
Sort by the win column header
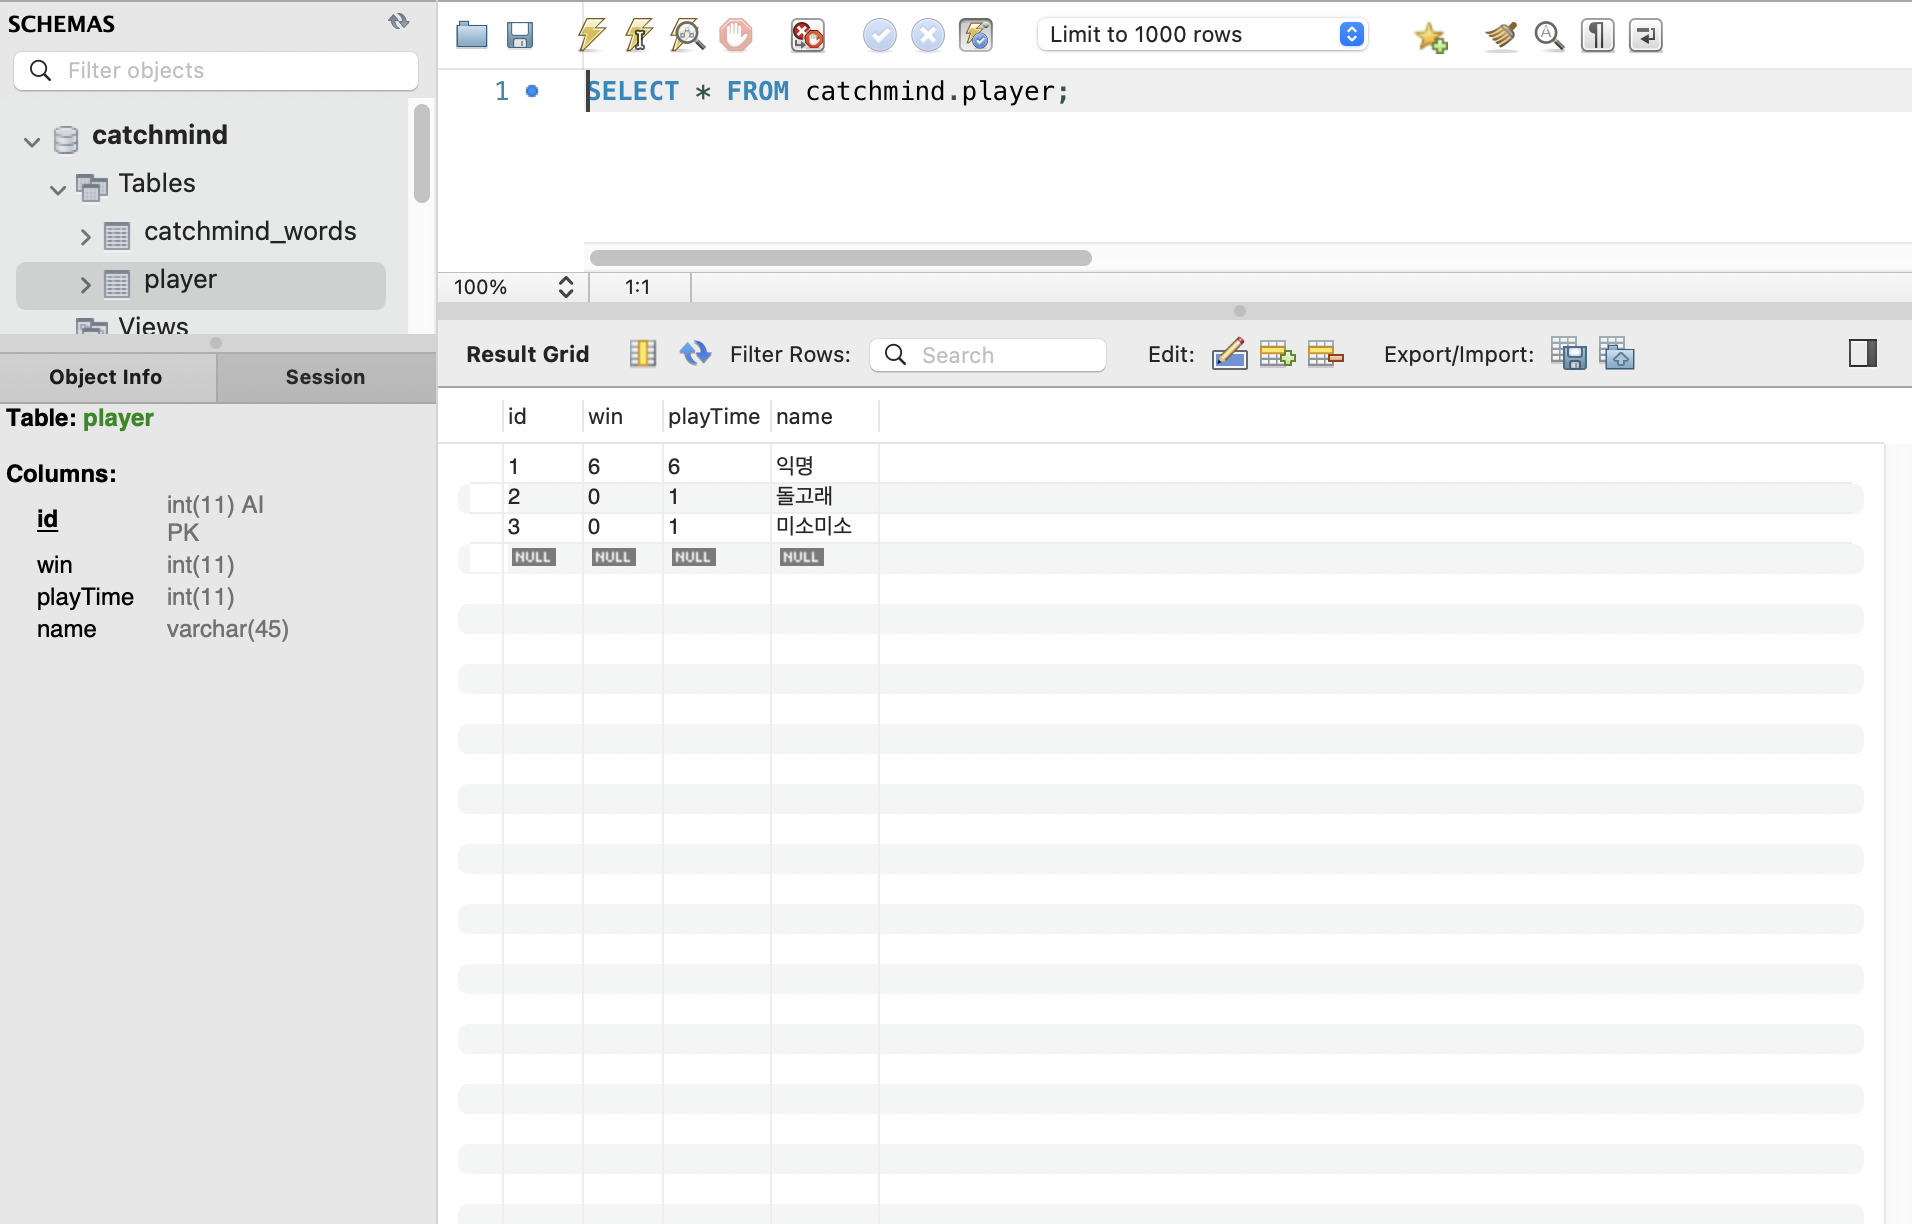pos(622,416)
